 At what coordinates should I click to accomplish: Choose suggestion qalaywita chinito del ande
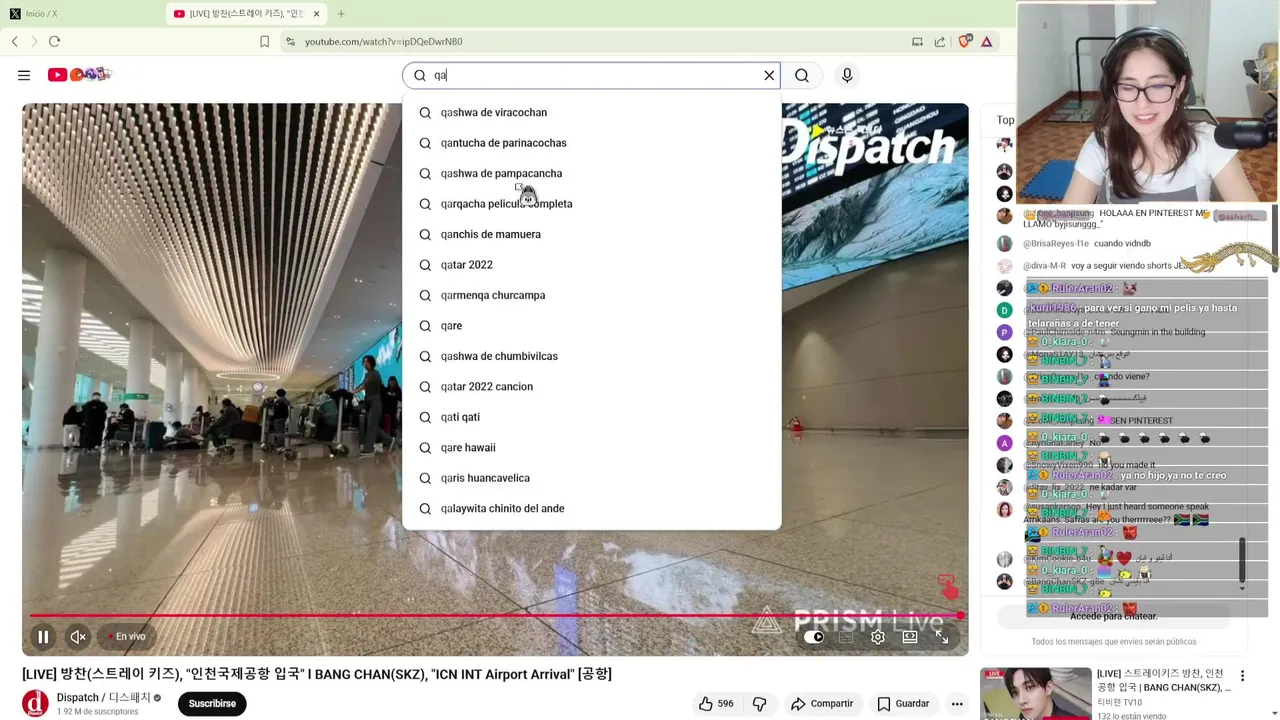(x=591, y=509)
